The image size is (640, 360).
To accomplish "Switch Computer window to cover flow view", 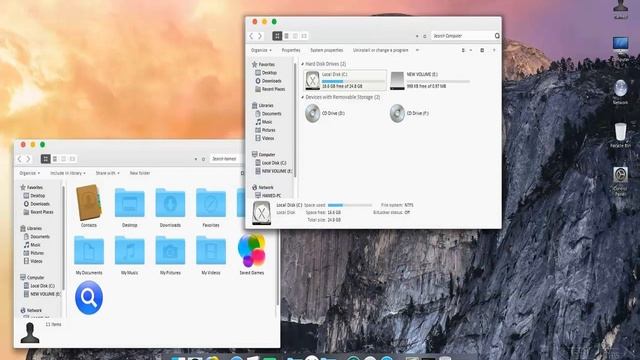I will tap(304, 36).
